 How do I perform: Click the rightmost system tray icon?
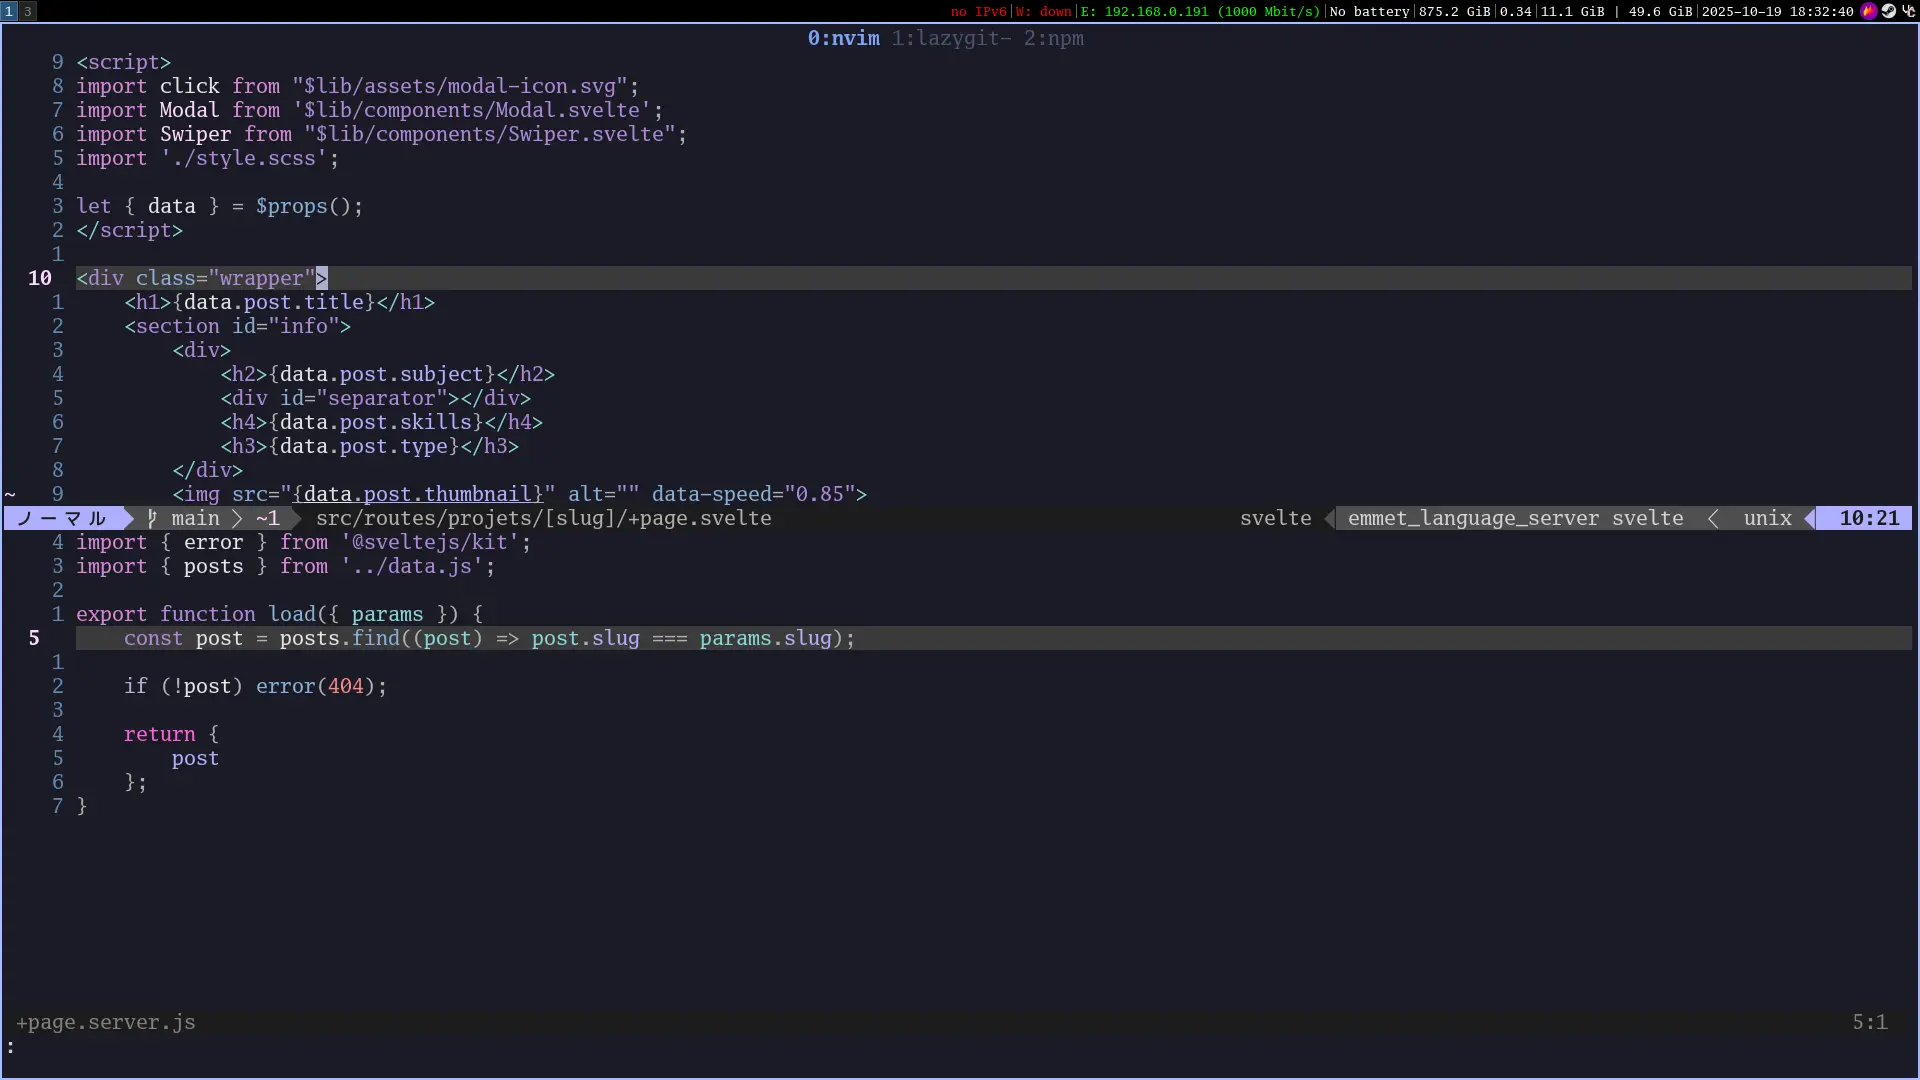click(x=1908, y=11)
